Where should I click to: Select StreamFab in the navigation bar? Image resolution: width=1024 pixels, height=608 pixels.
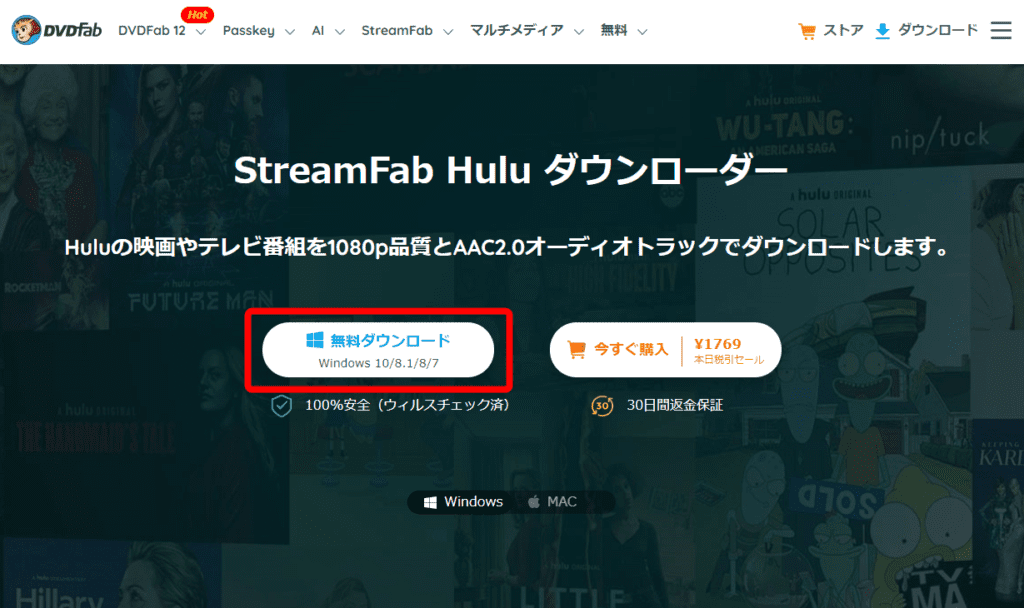pos(399,31)
